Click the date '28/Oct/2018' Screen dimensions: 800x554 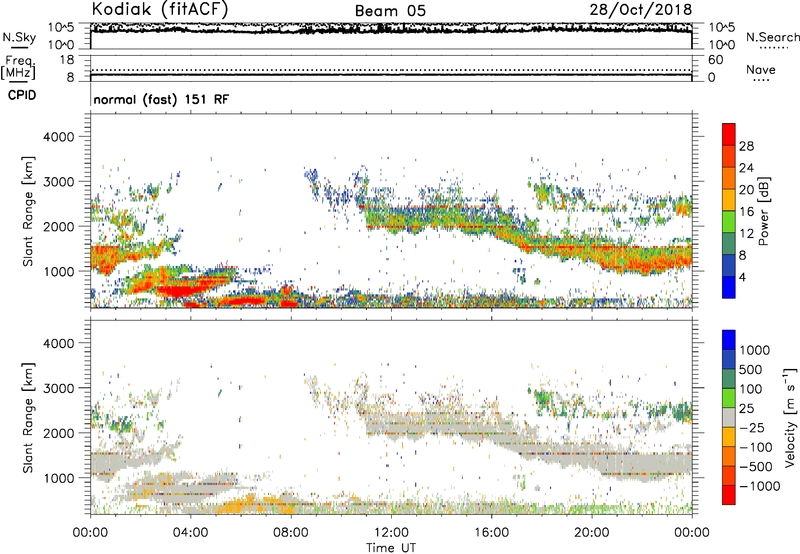641,10
